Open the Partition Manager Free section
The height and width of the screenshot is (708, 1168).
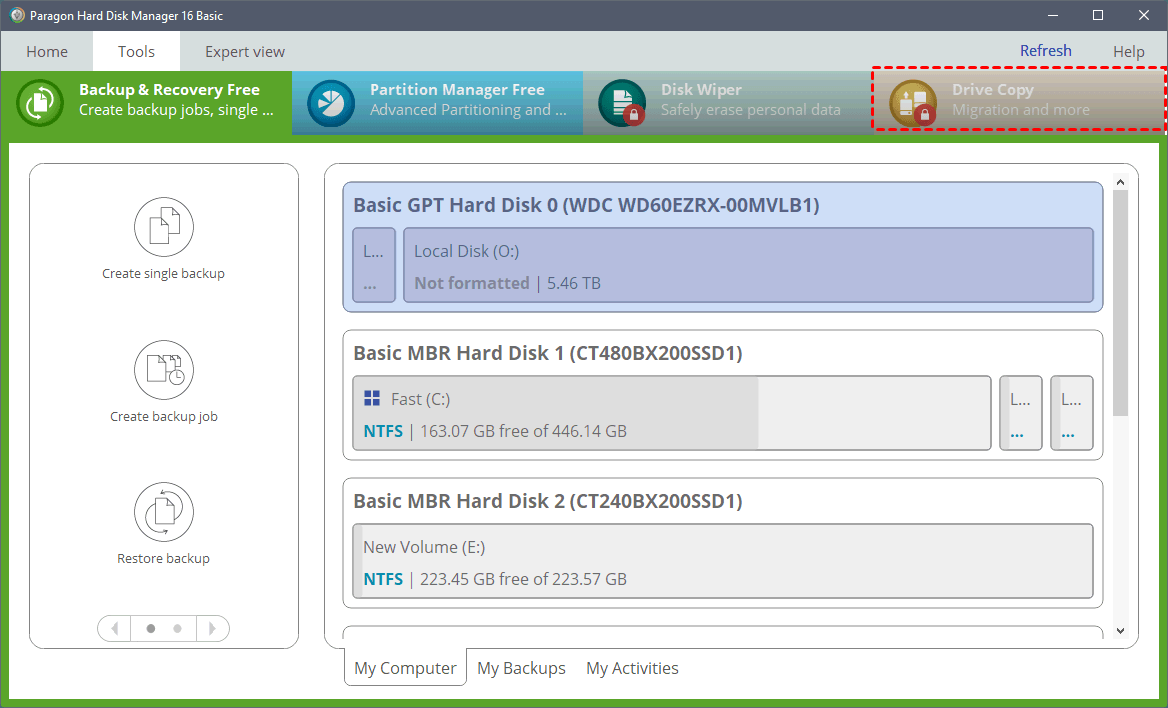click(x=437, y=103)
